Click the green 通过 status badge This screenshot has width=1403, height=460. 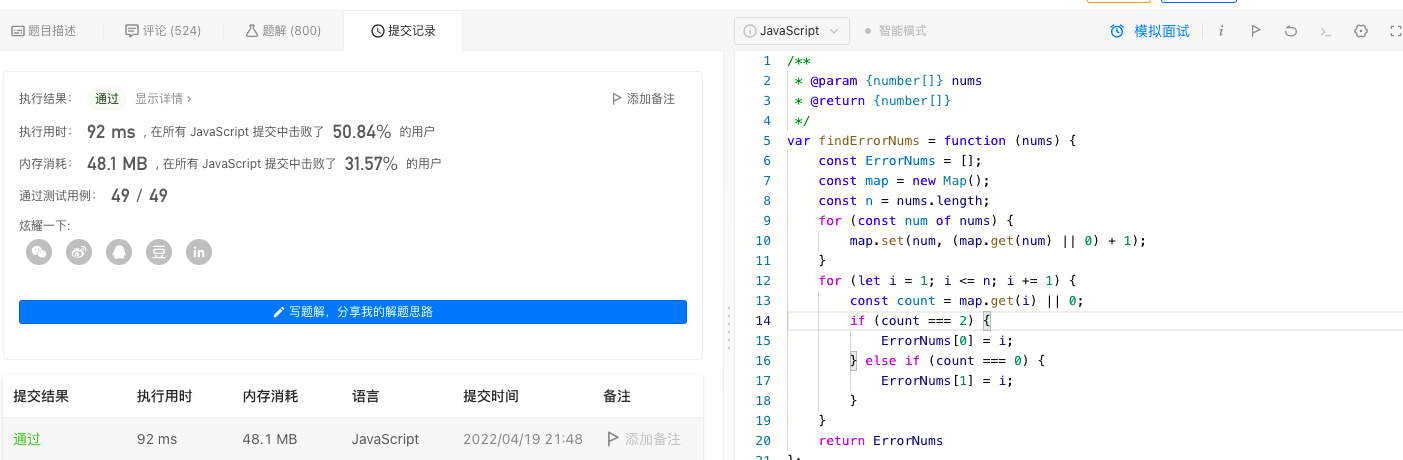point(107,99)
